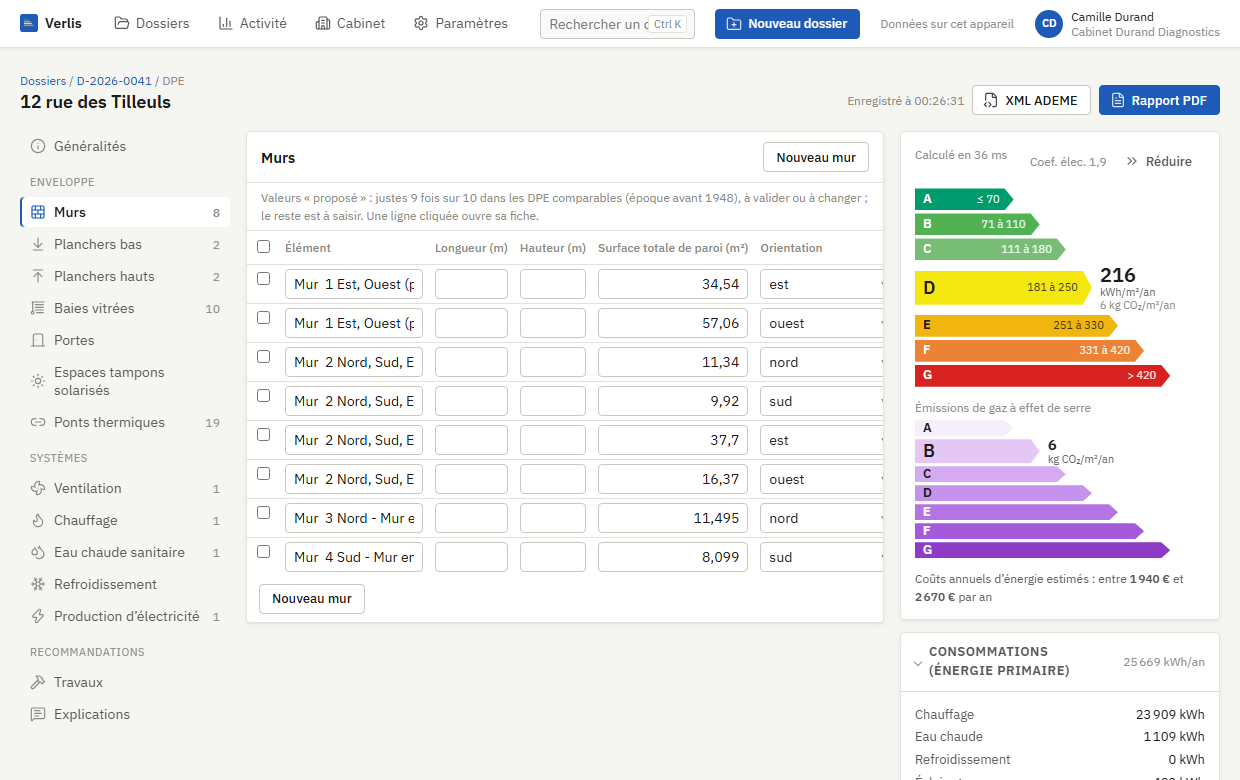Viewport: 1240px width, 780px height.
Task: Click the Baies vitrées icon
Action: 38,308
